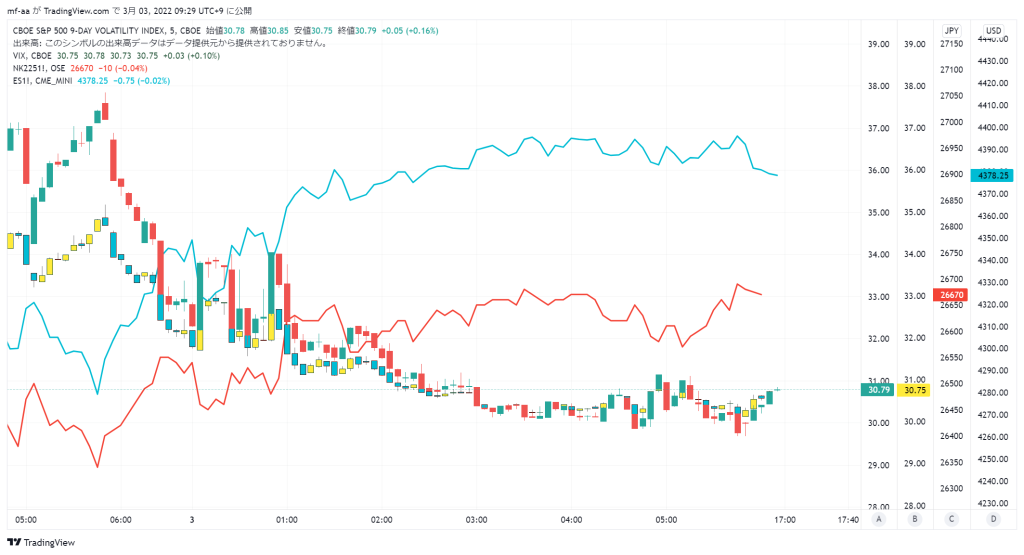Click the 安値30.75 low value
The height and width of the screenshot is (555, 1024).
(x=313, y=31)
